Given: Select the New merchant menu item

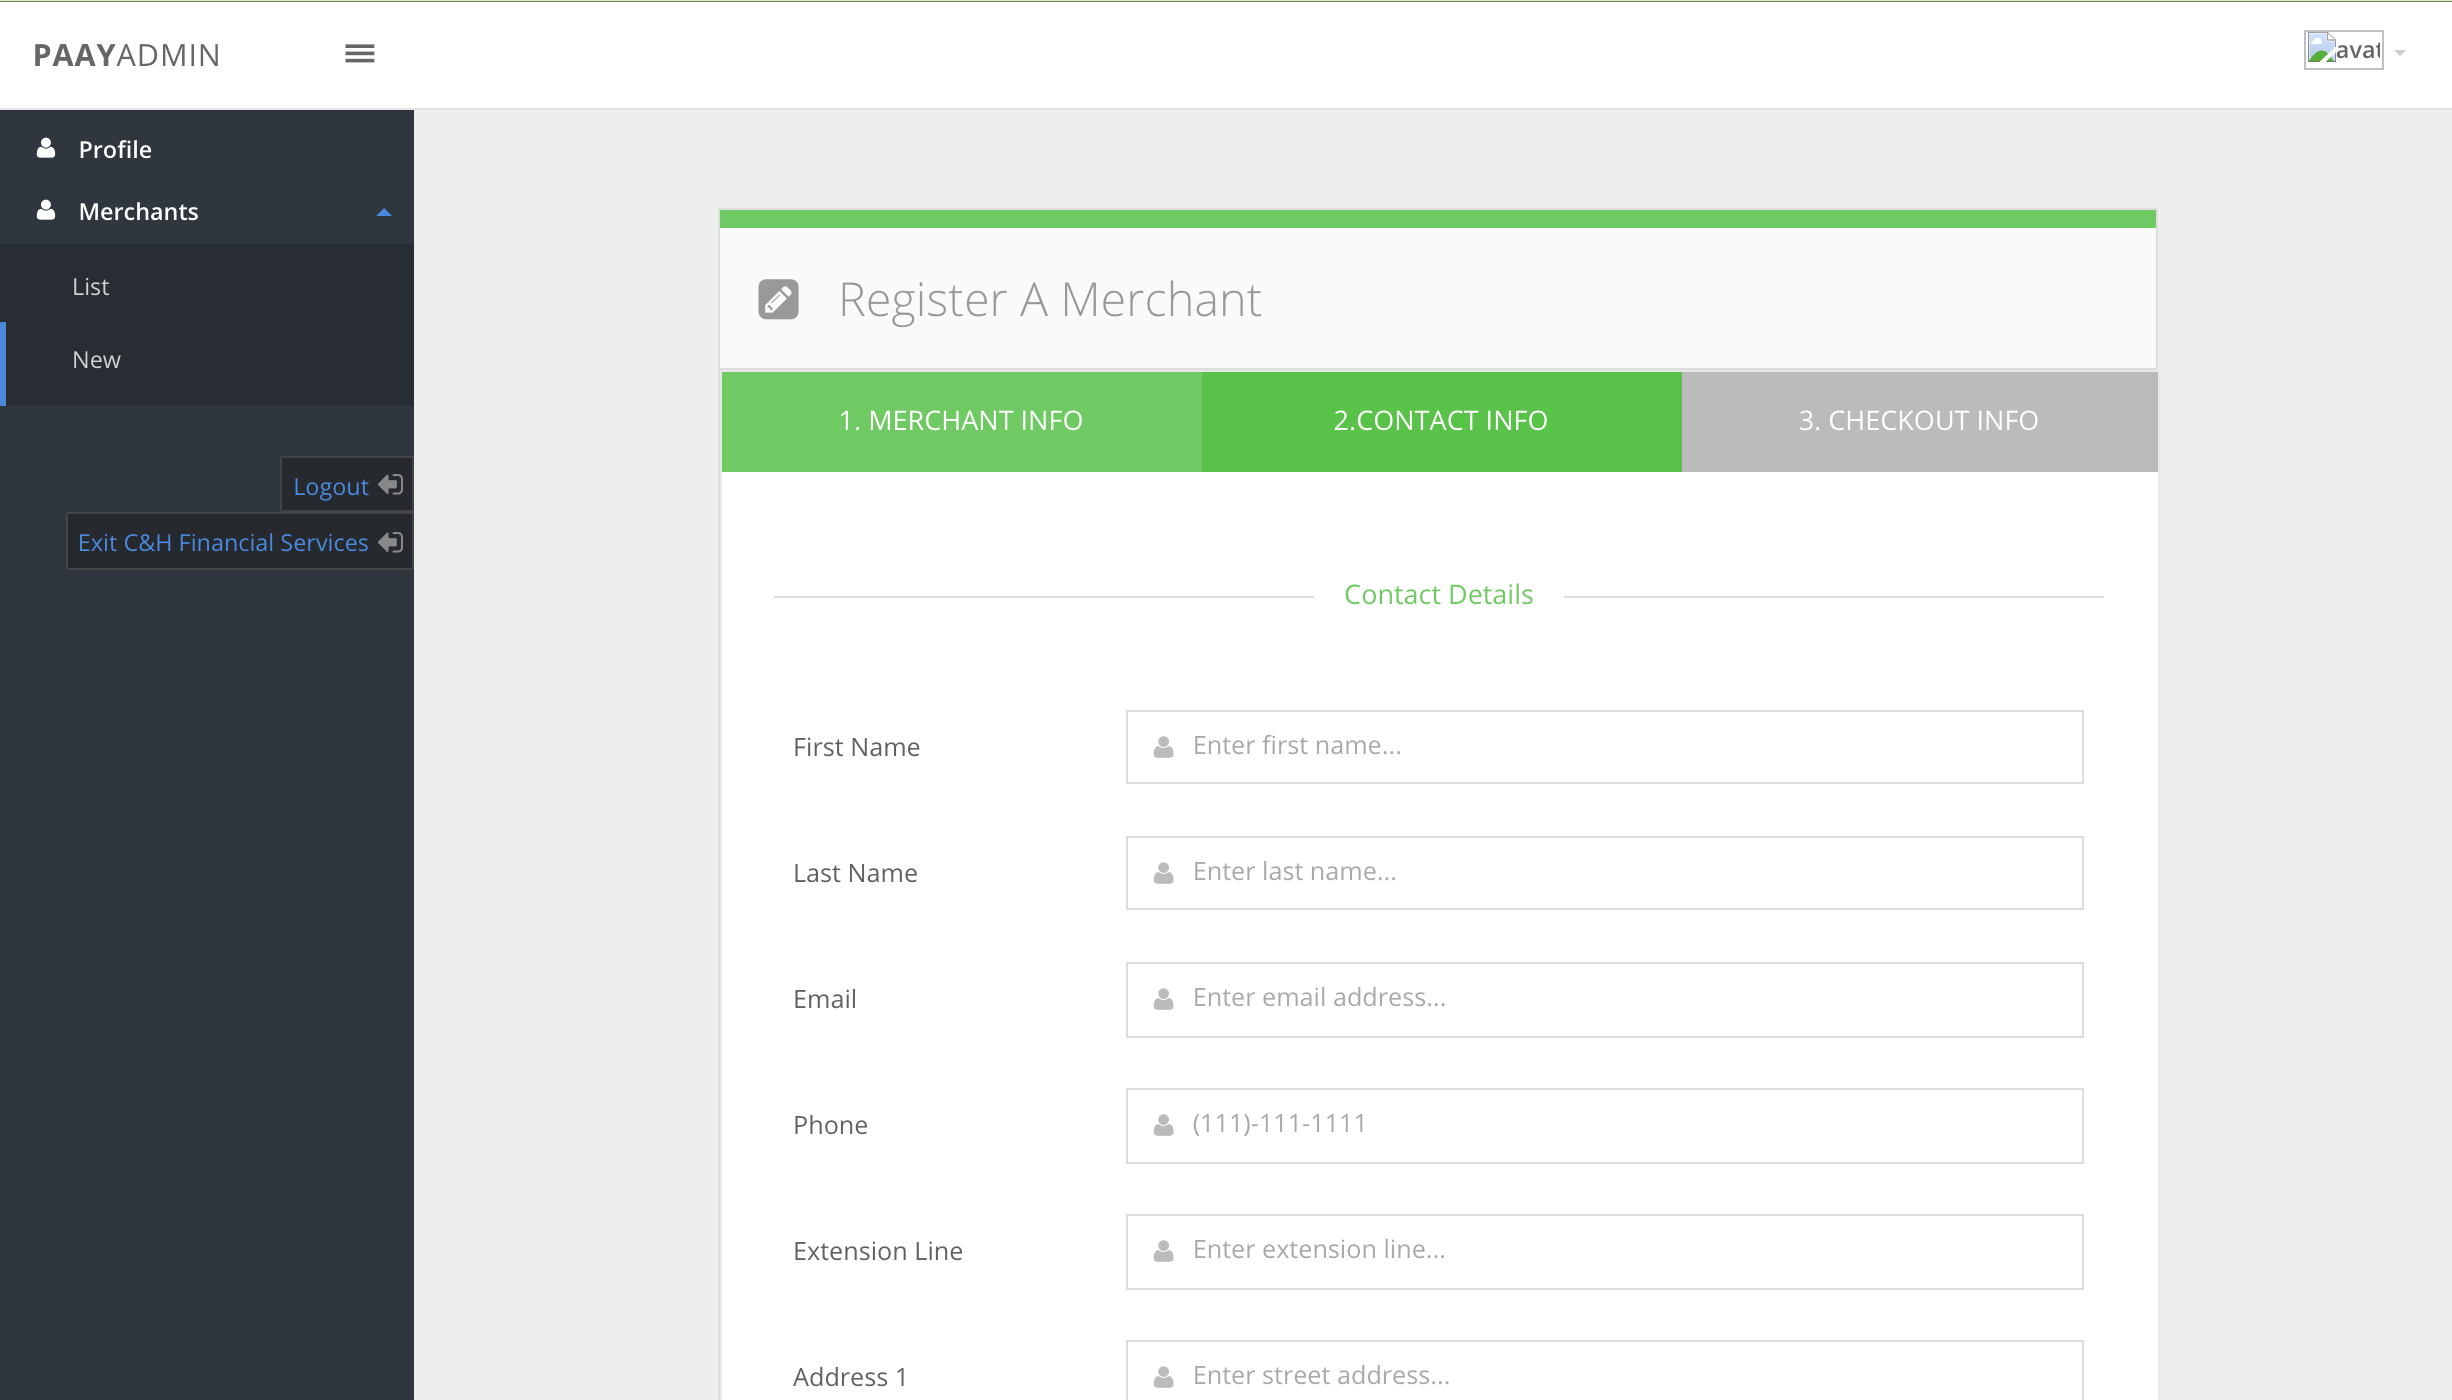Looking at the screenshot, I should (x=96, y=360).
